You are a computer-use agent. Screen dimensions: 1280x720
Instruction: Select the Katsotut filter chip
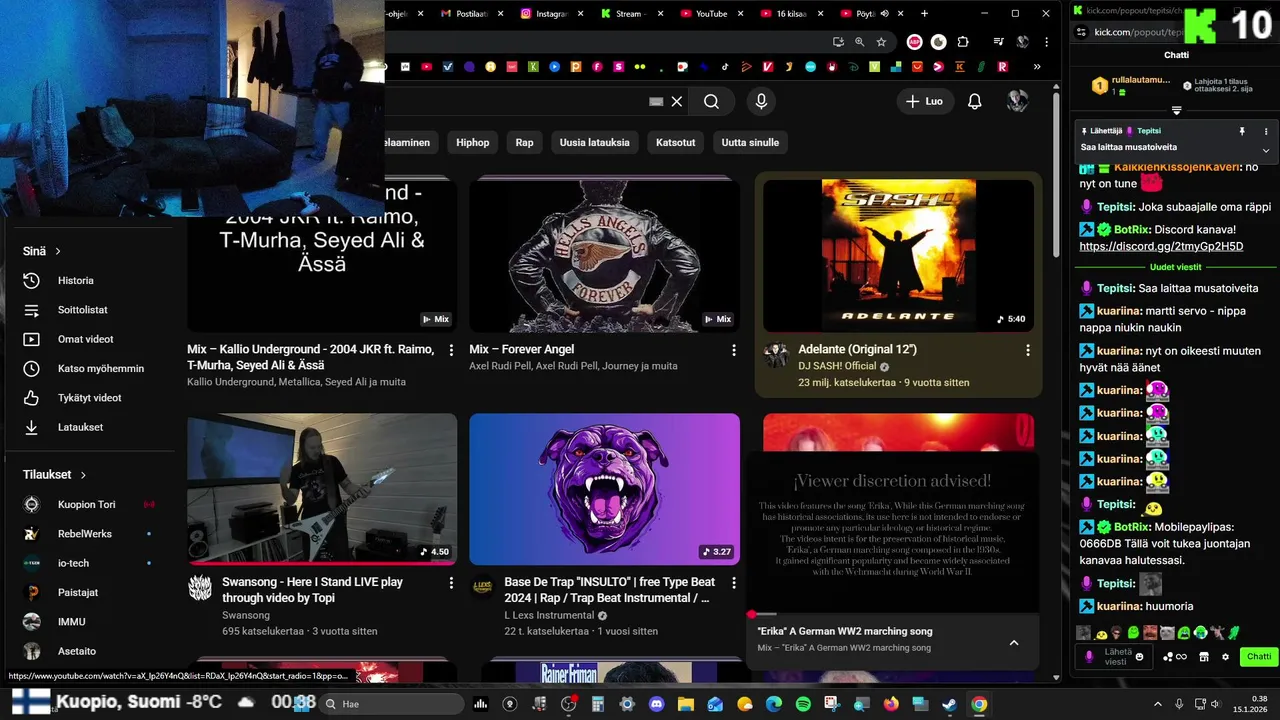[x=675, y=143]
